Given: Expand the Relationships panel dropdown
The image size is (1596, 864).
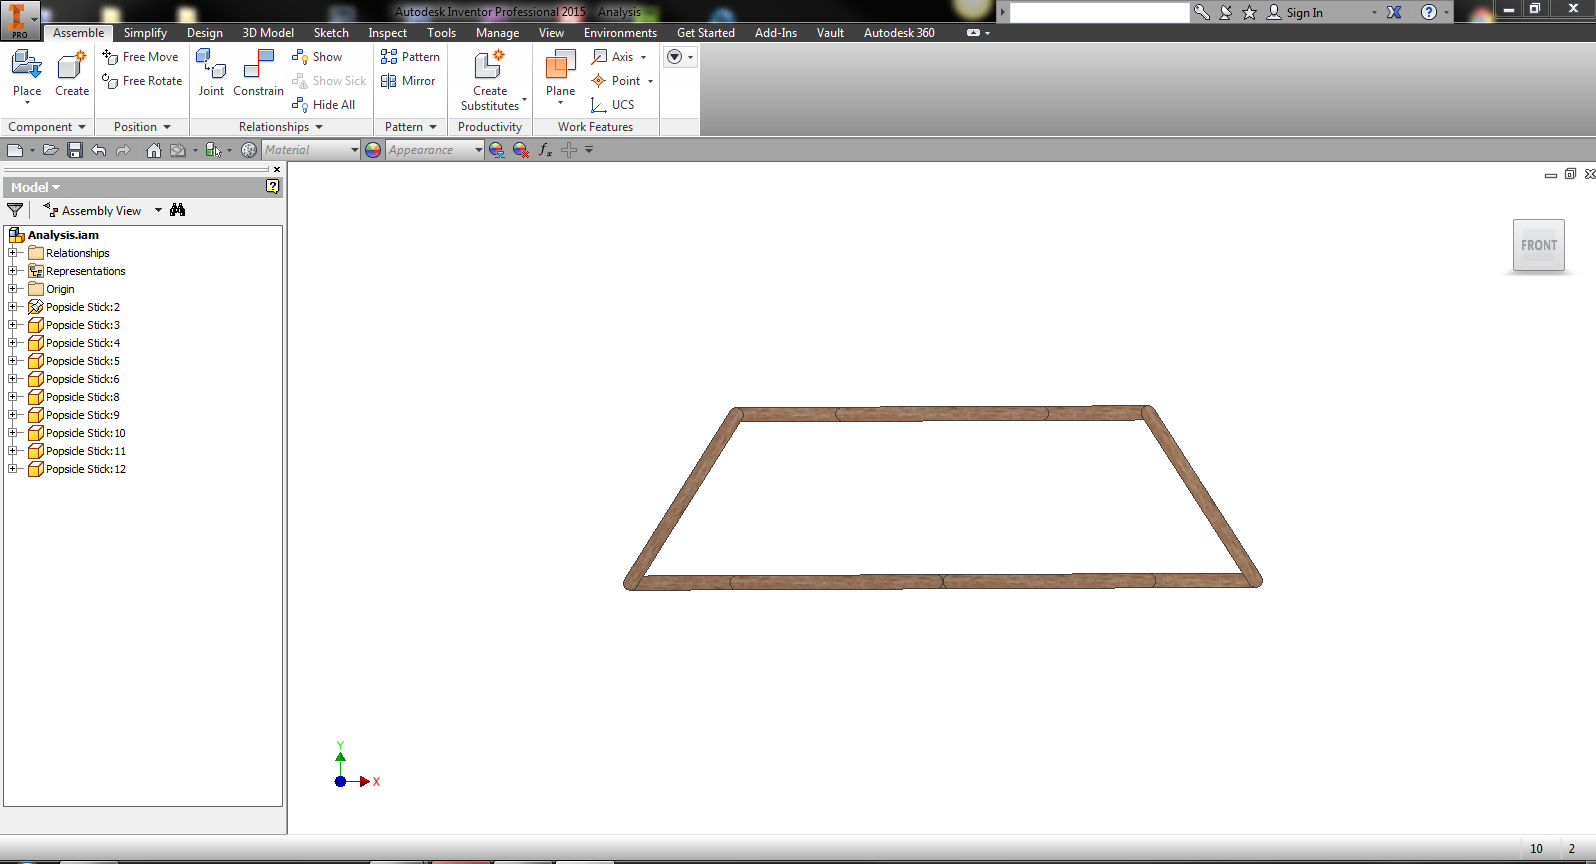Looking at the screenshot, I should 319,127.
